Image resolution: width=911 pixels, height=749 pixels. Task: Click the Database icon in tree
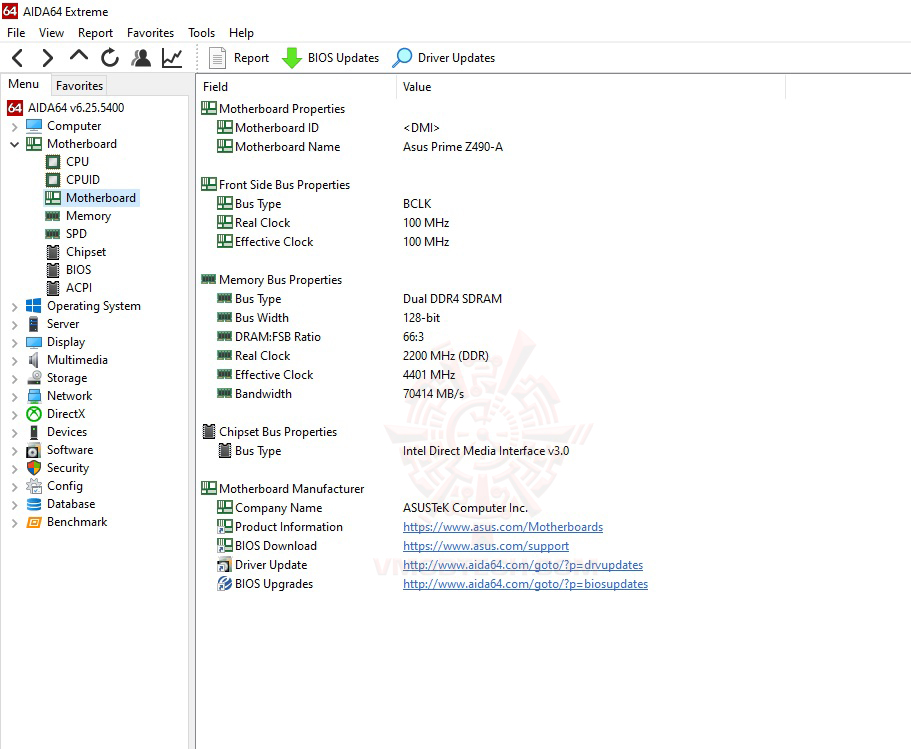click(34, 504)
